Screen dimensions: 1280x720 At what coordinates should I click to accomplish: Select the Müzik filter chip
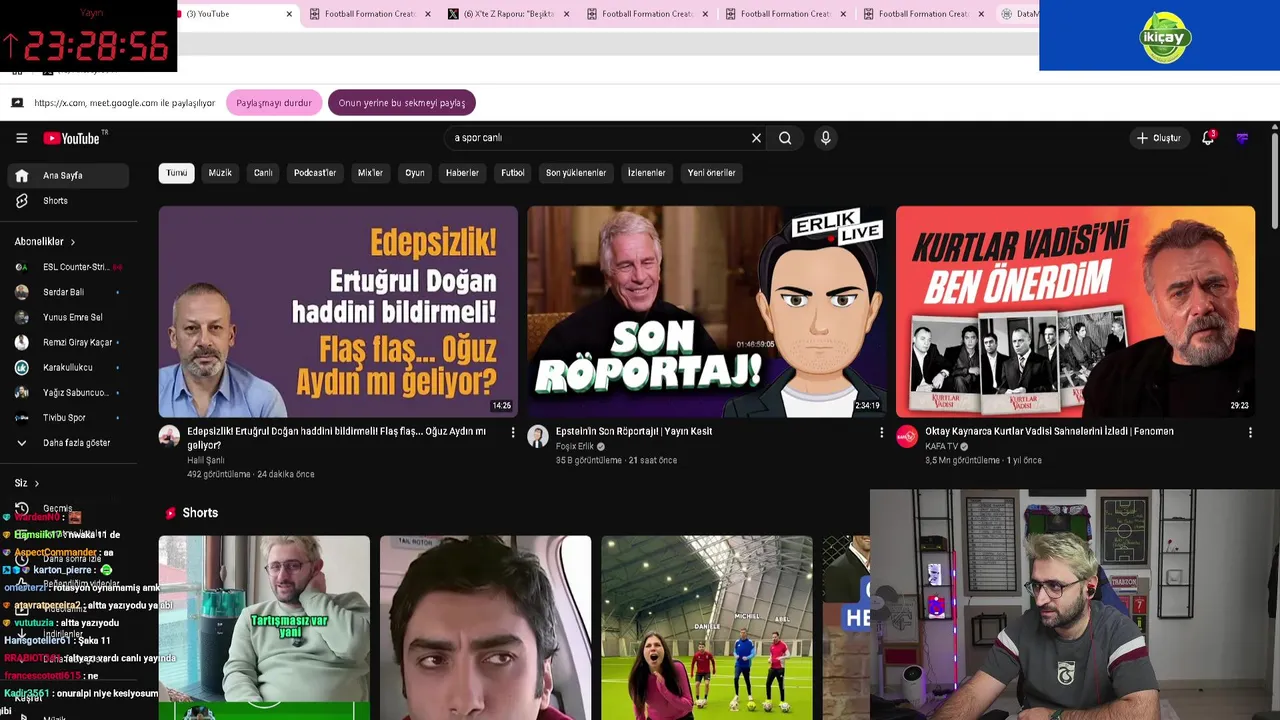220,173
